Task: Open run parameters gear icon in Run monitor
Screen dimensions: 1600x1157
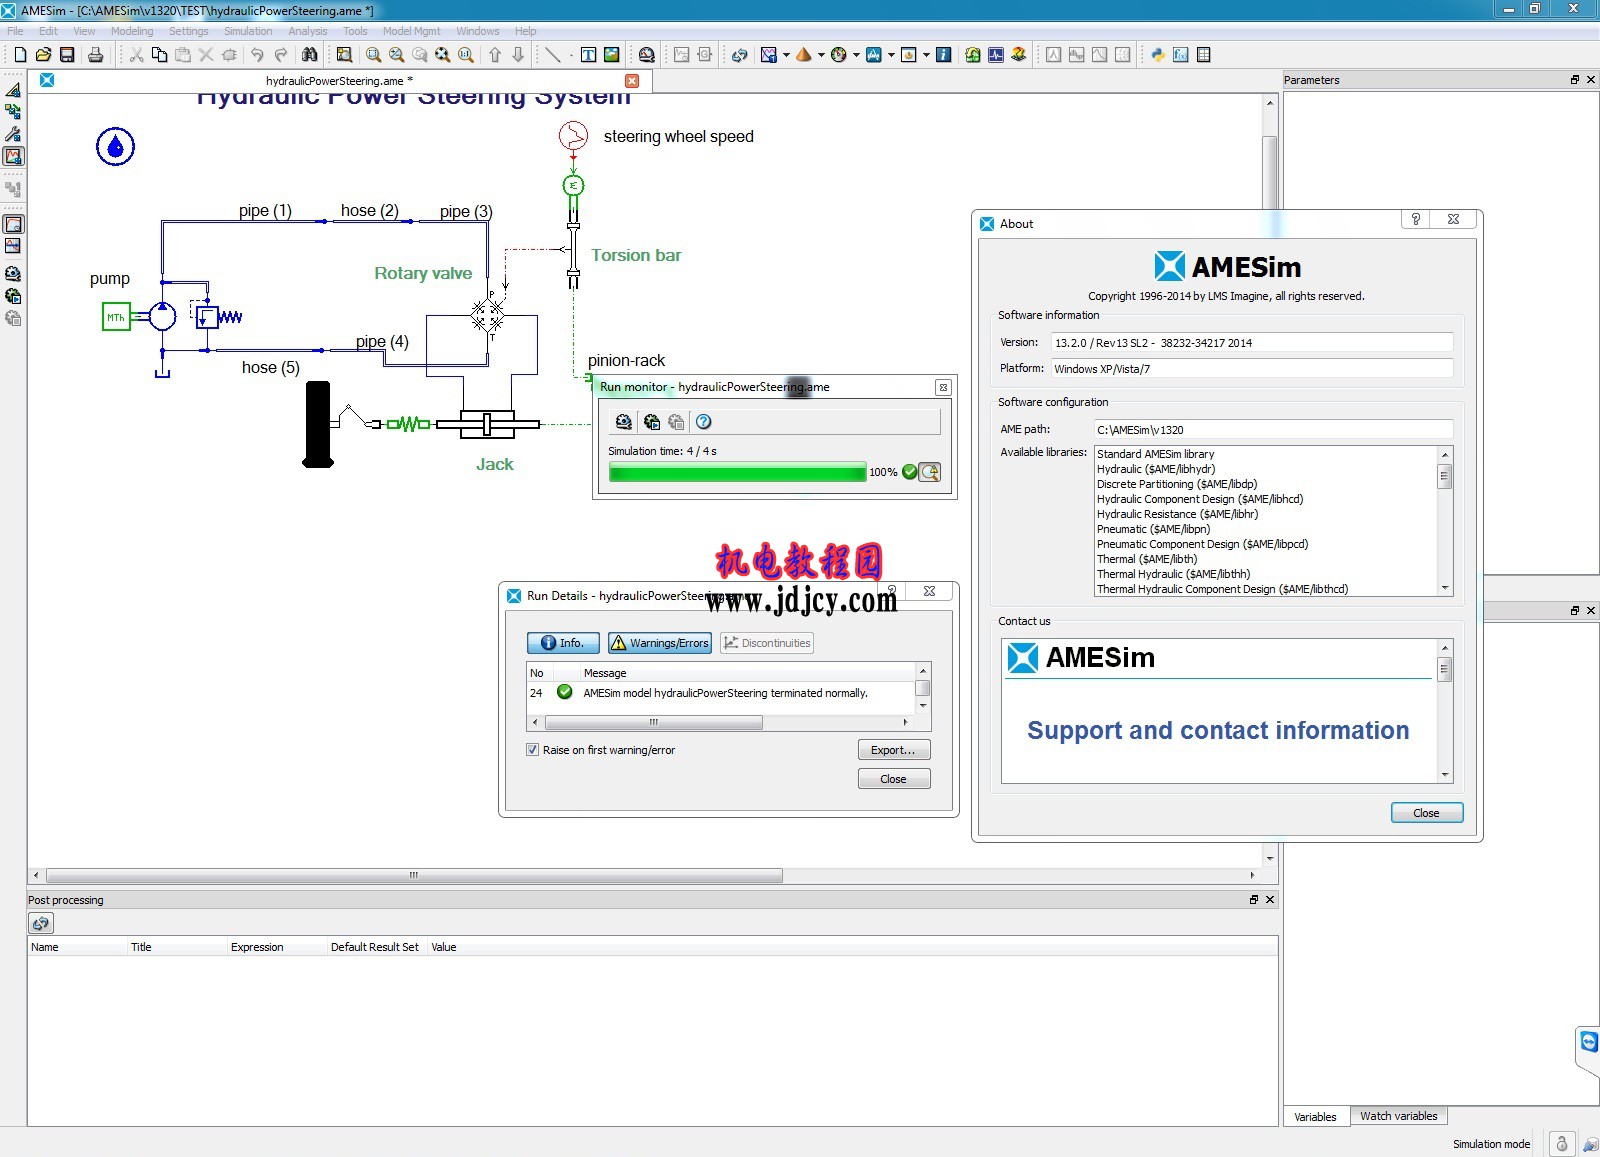Action: point(623,422)
